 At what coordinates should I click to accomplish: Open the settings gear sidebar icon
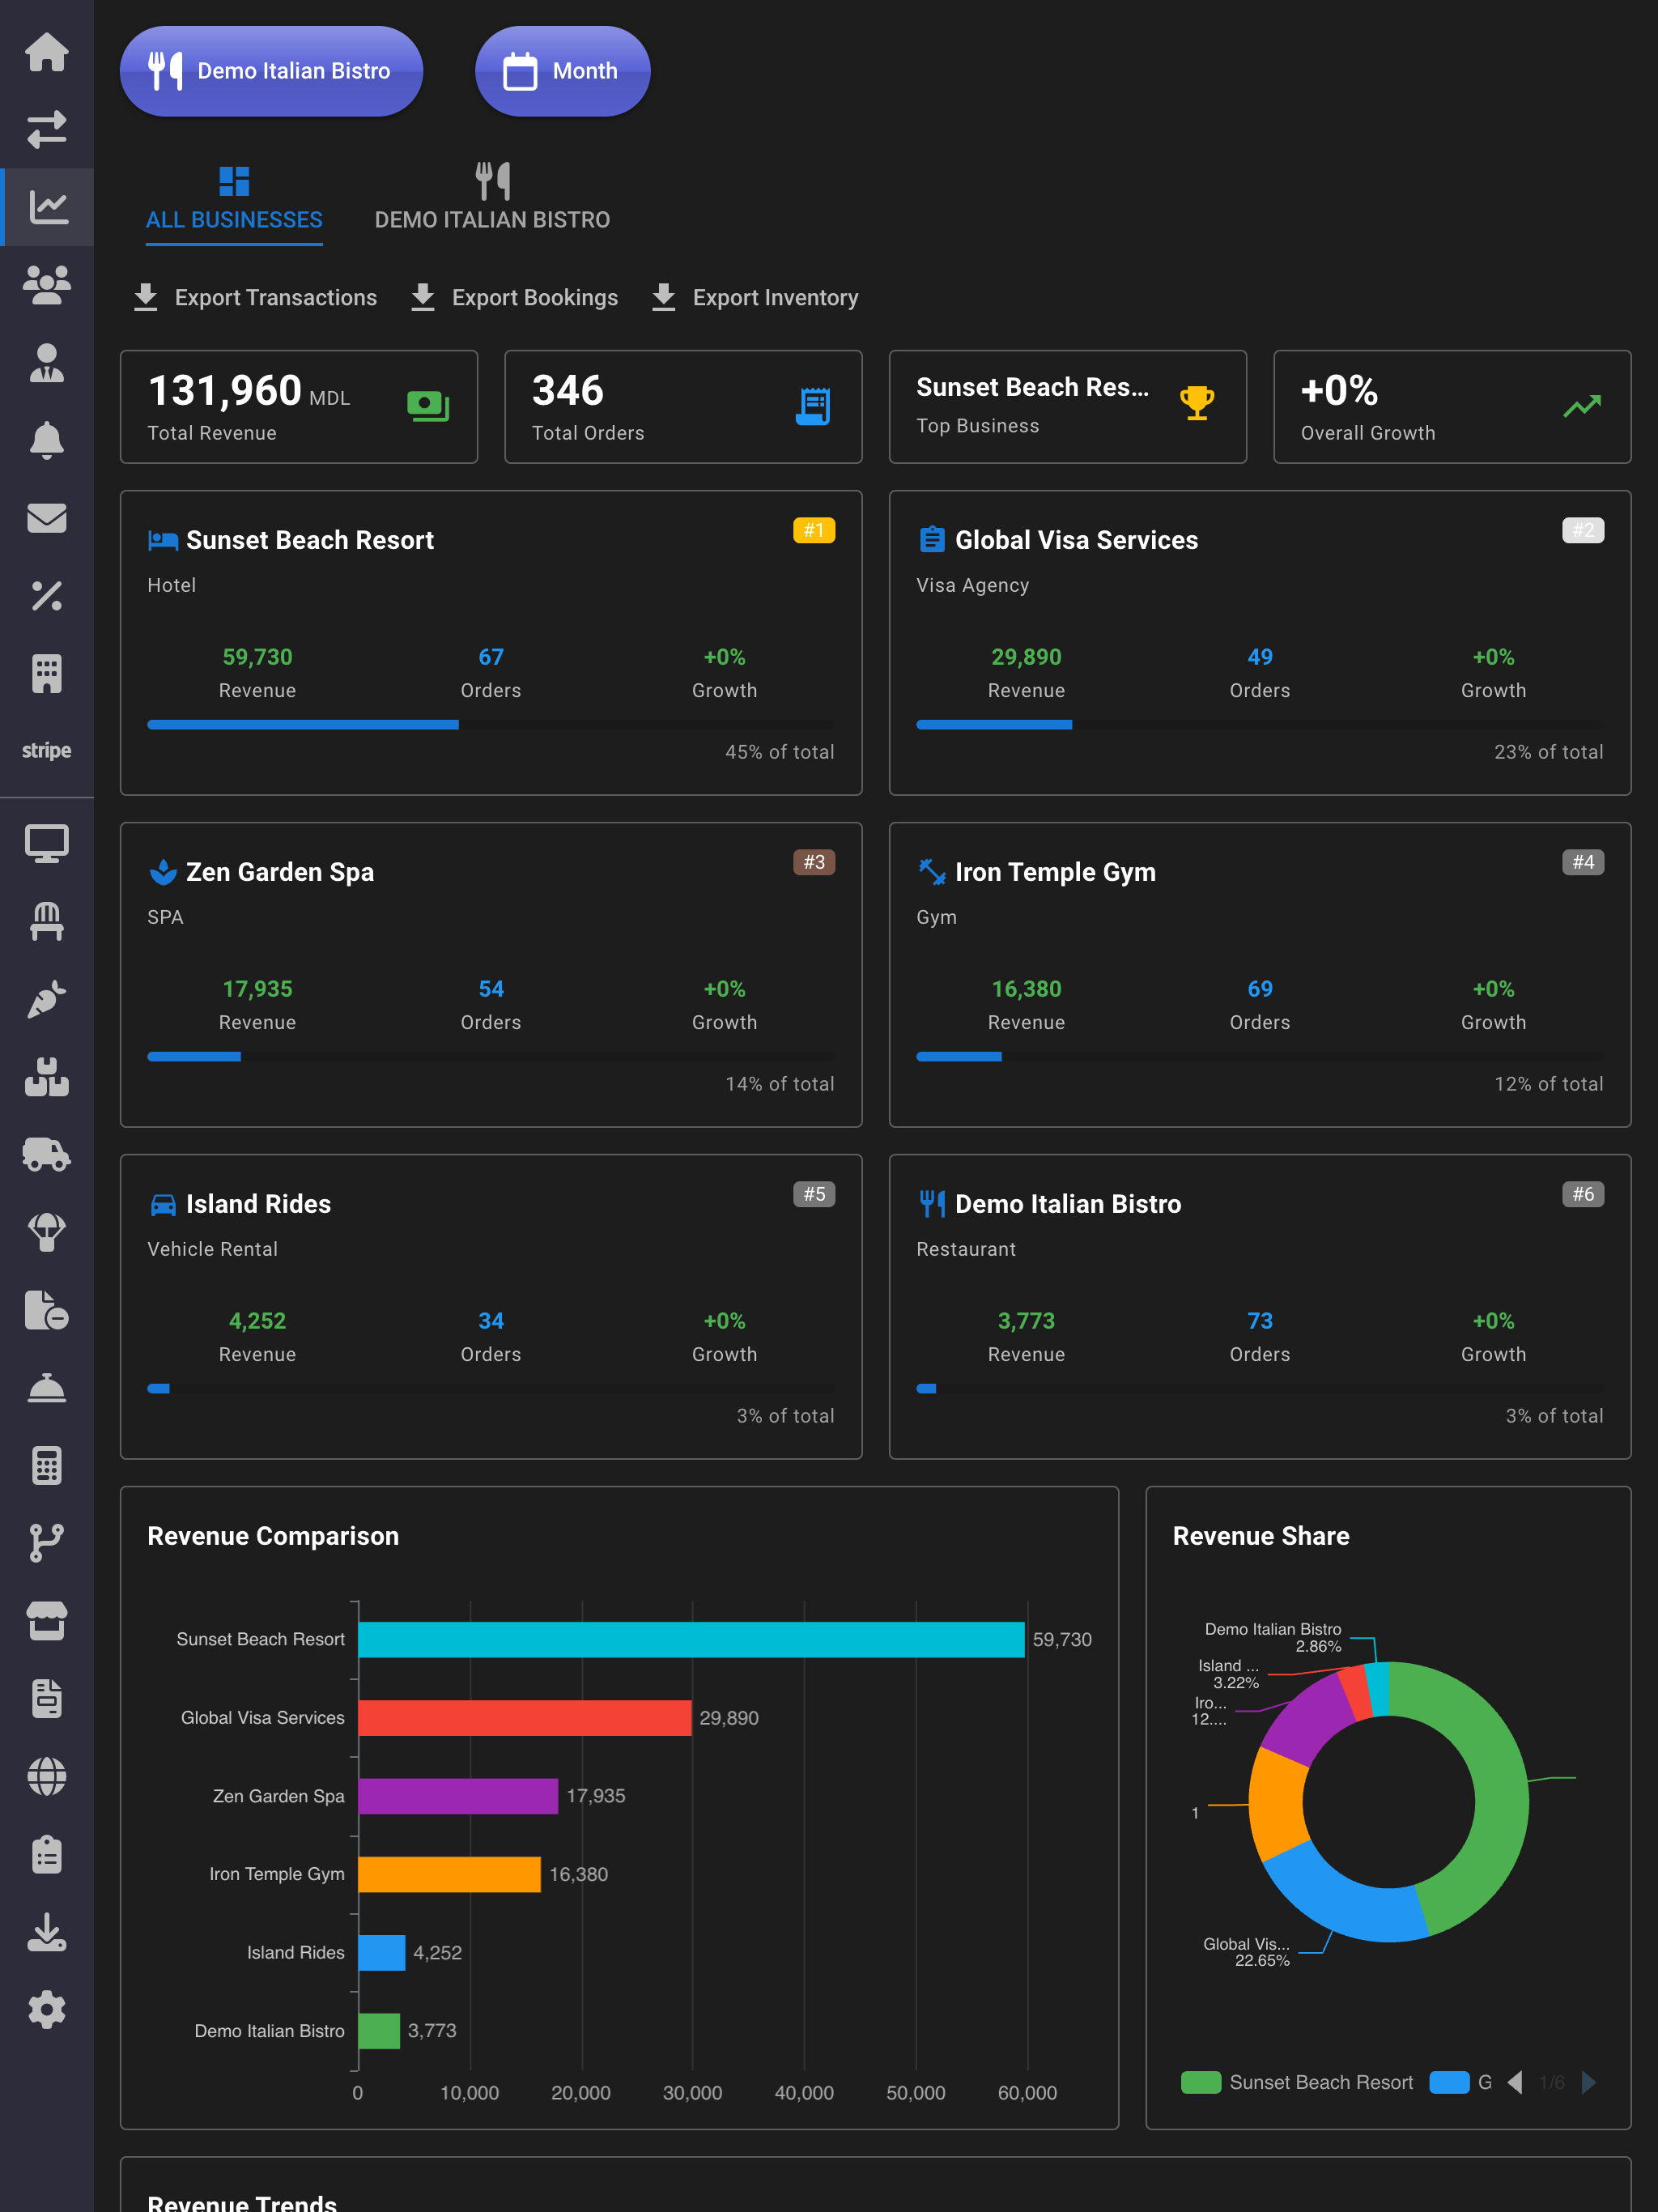47,2010
